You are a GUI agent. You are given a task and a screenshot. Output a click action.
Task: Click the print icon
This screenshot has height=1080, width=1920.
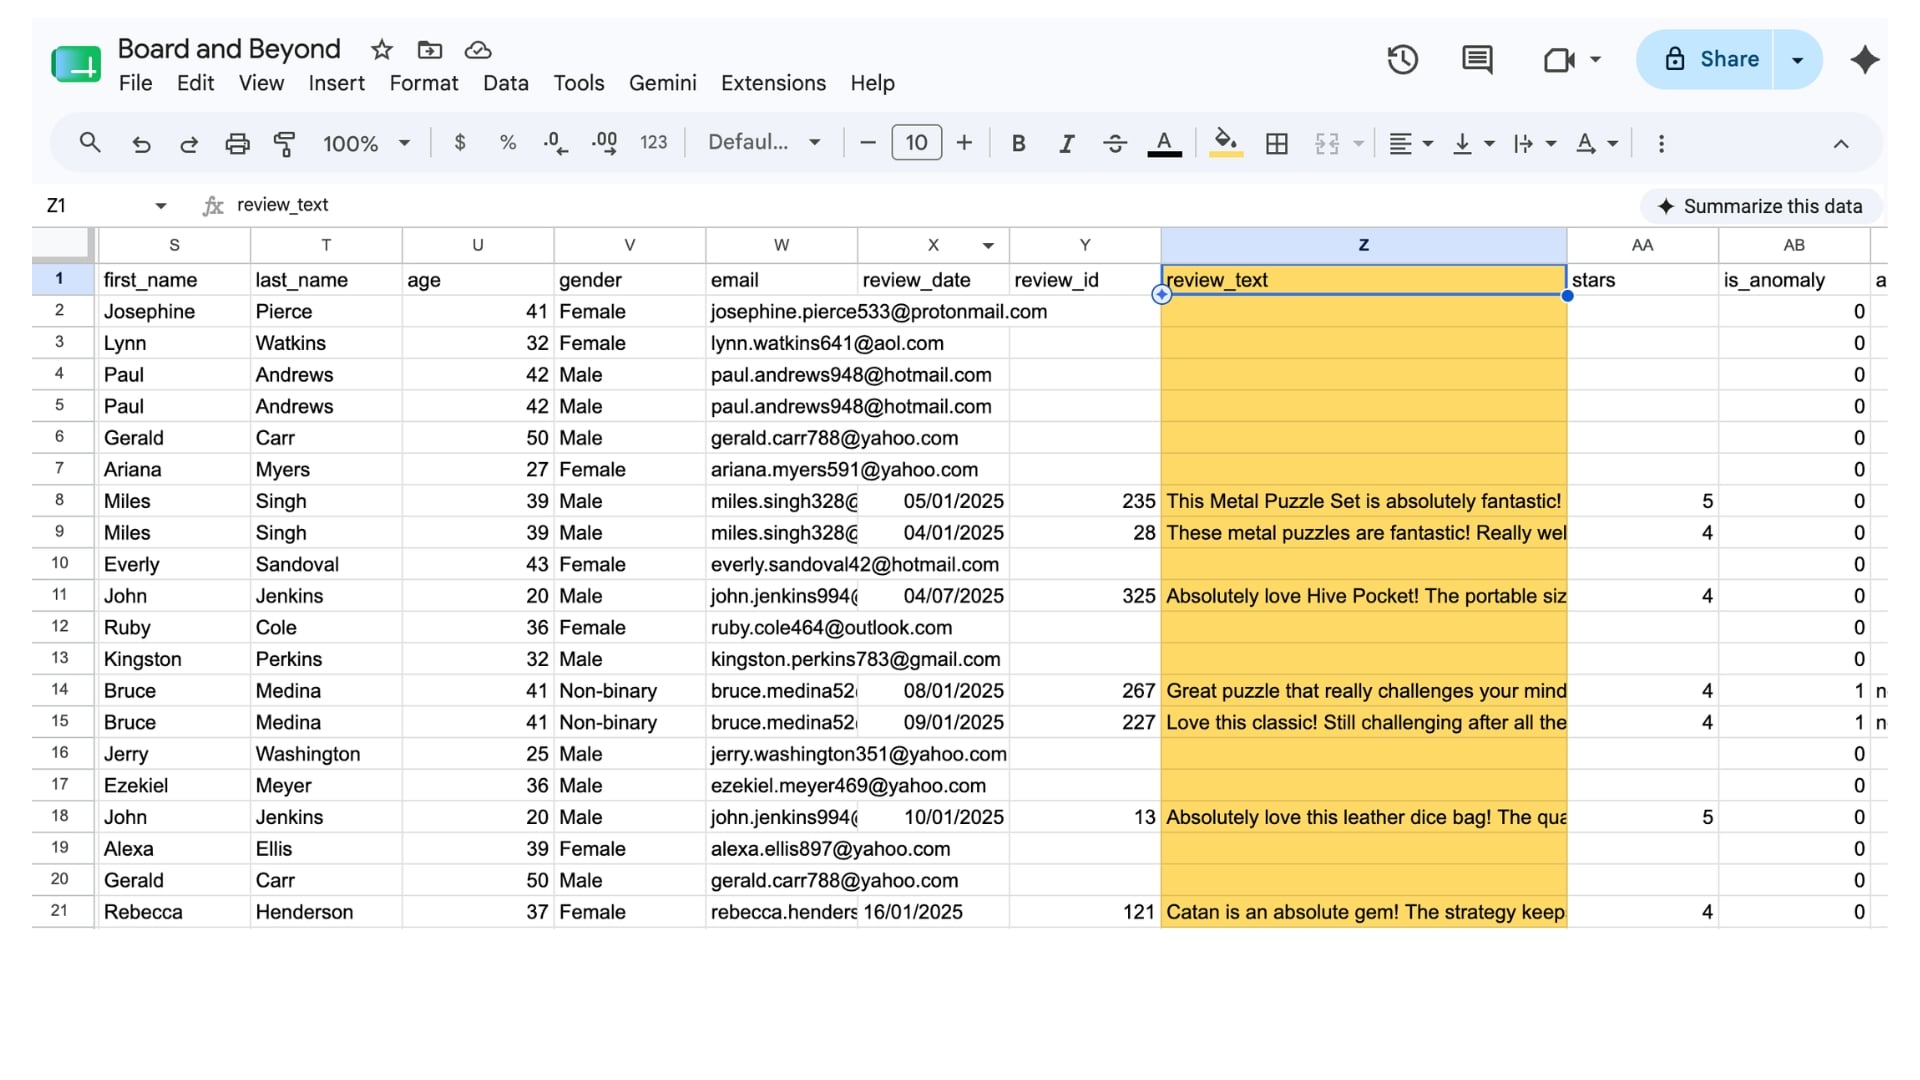pos(237,143)
